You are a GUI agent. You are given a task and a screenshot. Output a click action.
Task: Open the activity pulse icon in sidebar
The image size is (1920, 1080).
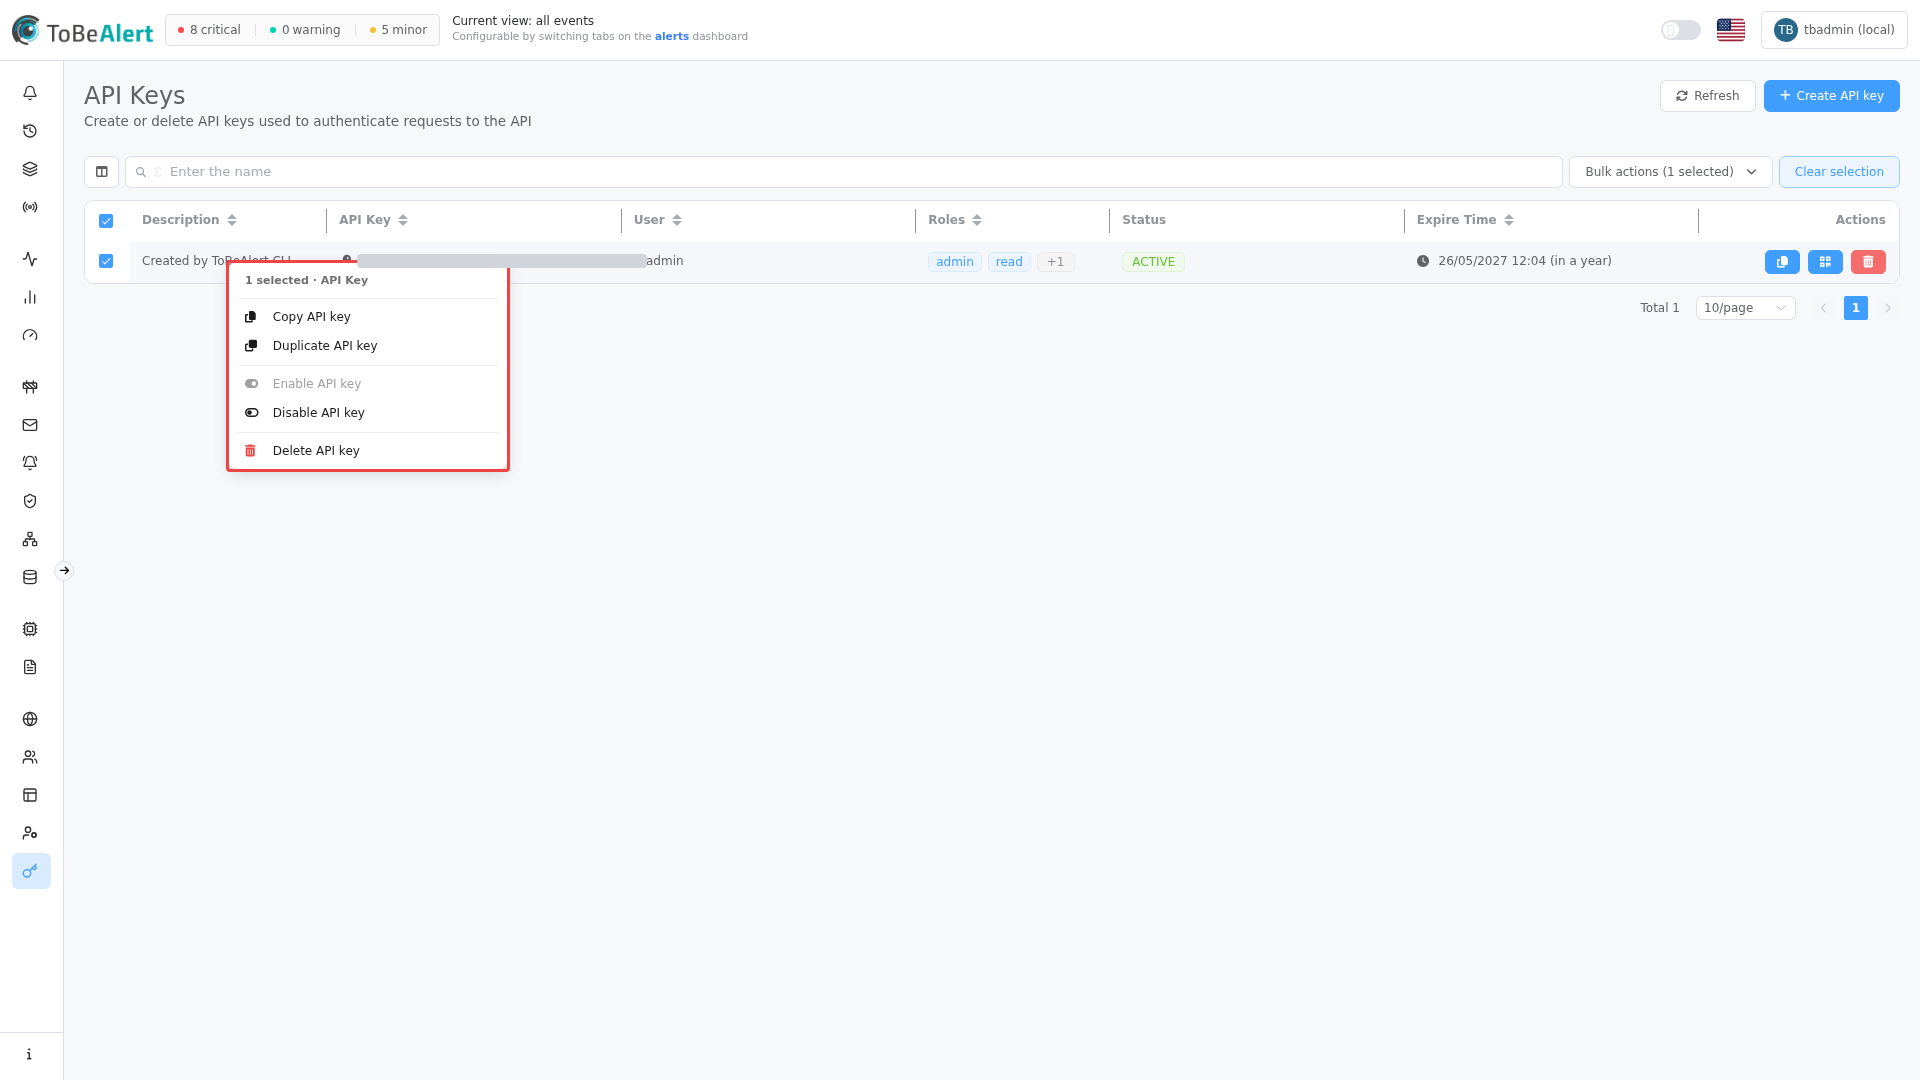pyautogui.click(x=30, y=259)
